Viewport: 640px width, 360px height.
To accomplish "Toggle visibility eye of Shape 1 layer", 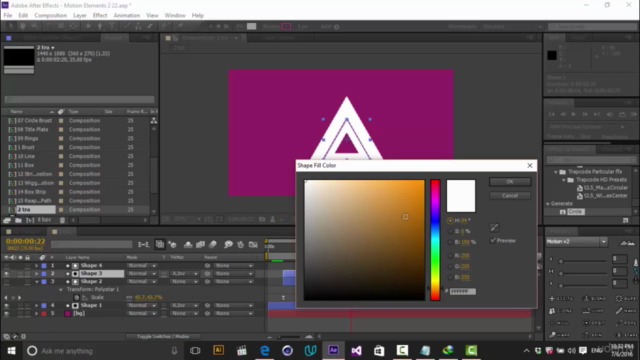I will tap(7, 305).
